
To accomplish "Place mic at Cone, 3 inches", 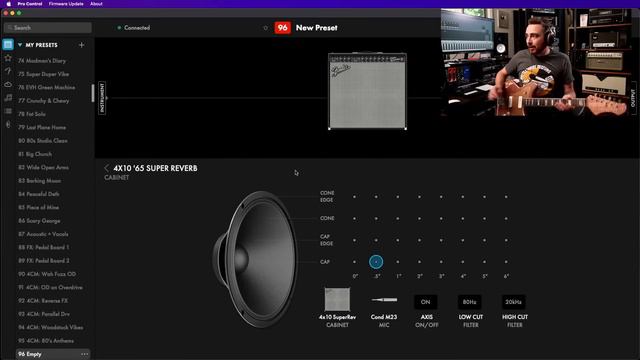I will [x=441, y=218].
